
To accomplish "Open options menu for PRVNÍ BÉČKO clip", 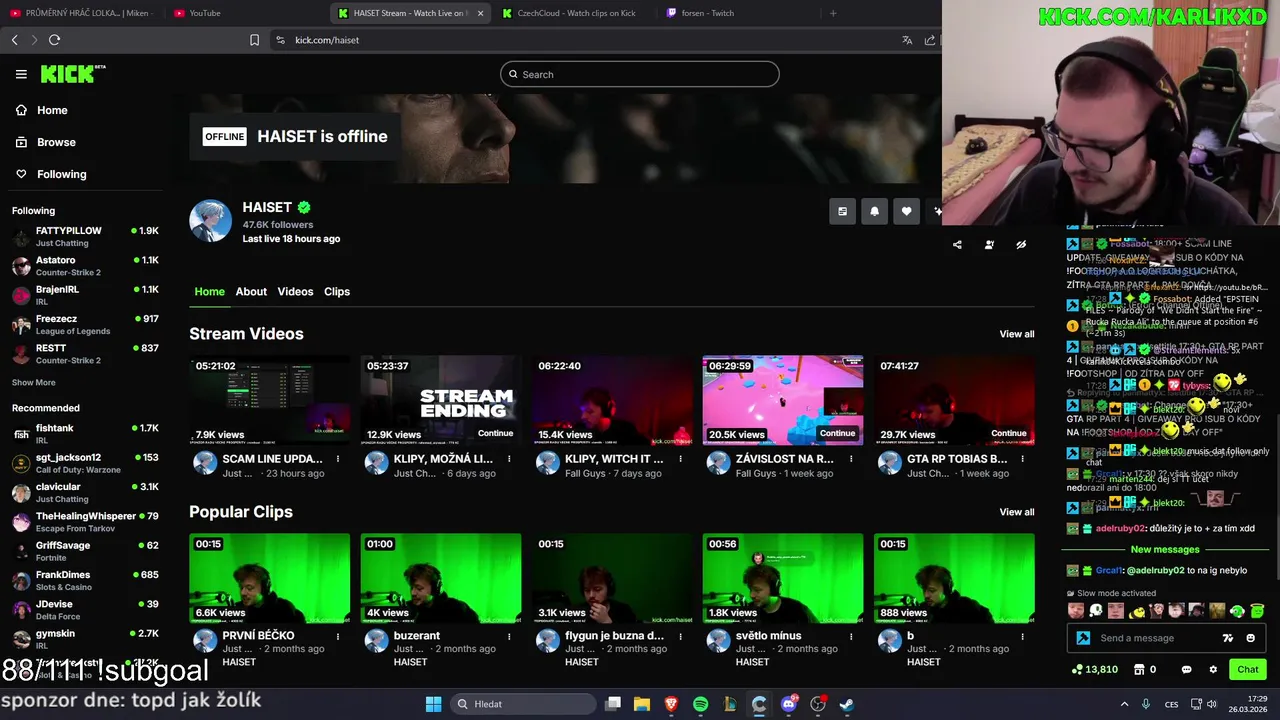I will pyautogui.click(x=338, y=636).
